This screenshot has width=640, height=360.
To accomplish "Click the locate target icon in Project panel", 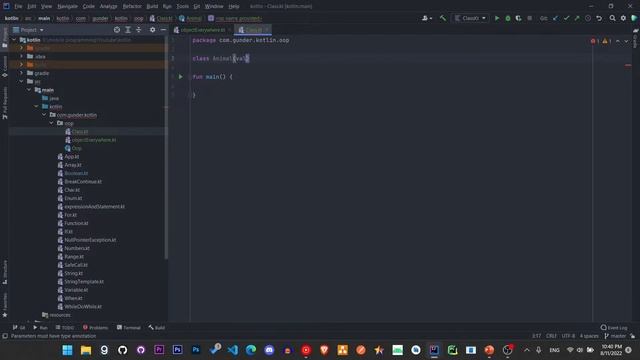I will (117, 30).
